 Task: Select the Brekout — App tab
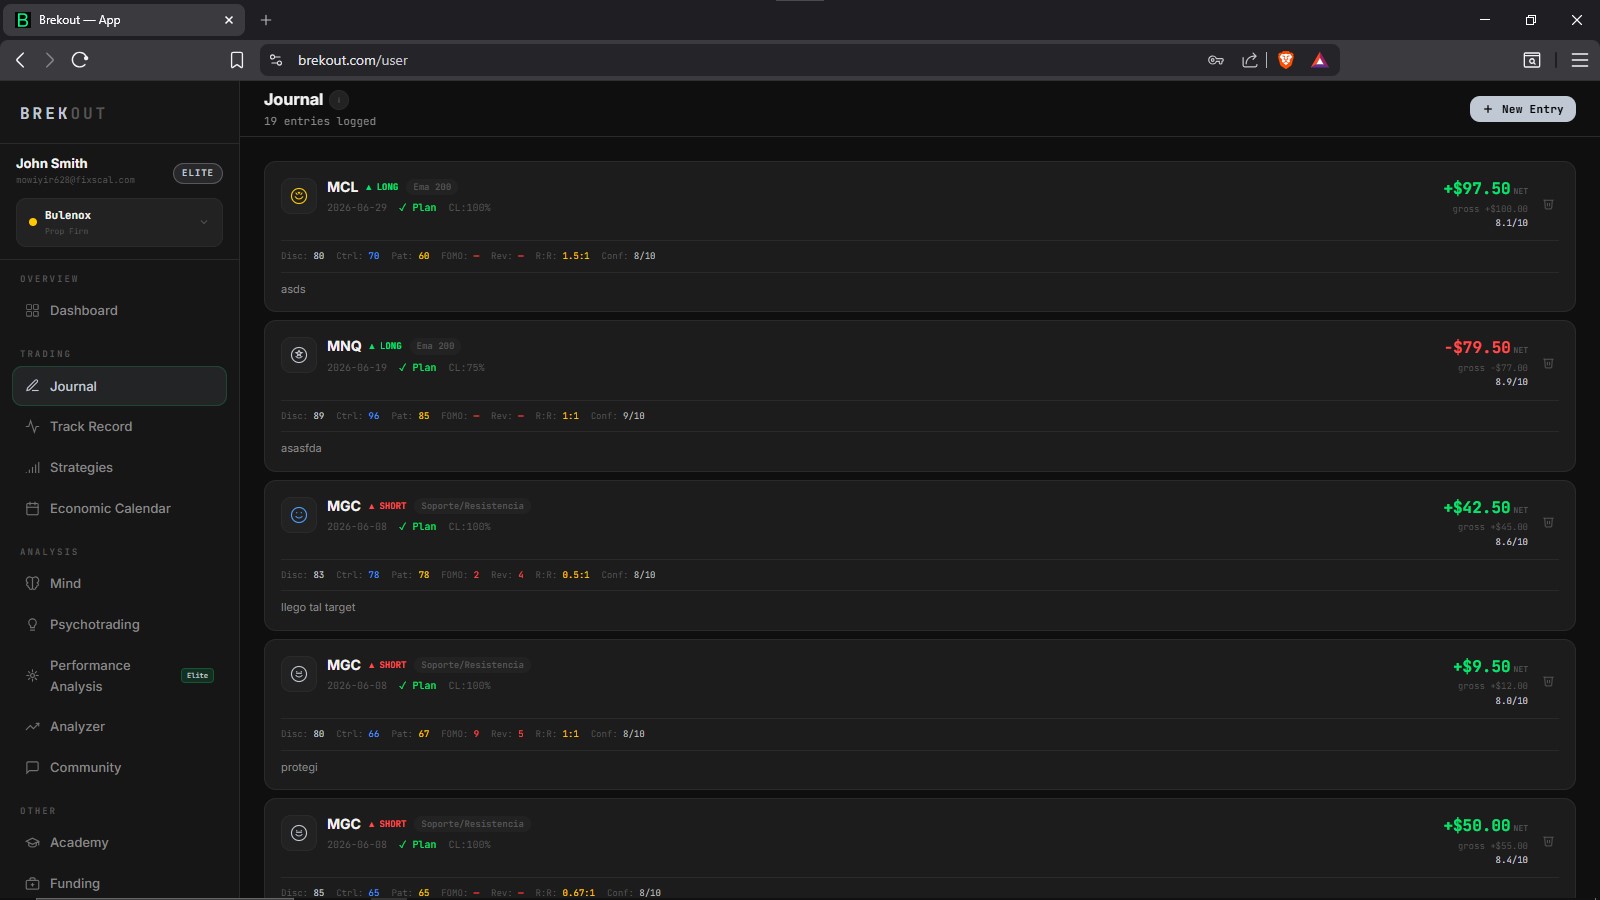coord(125,20)
